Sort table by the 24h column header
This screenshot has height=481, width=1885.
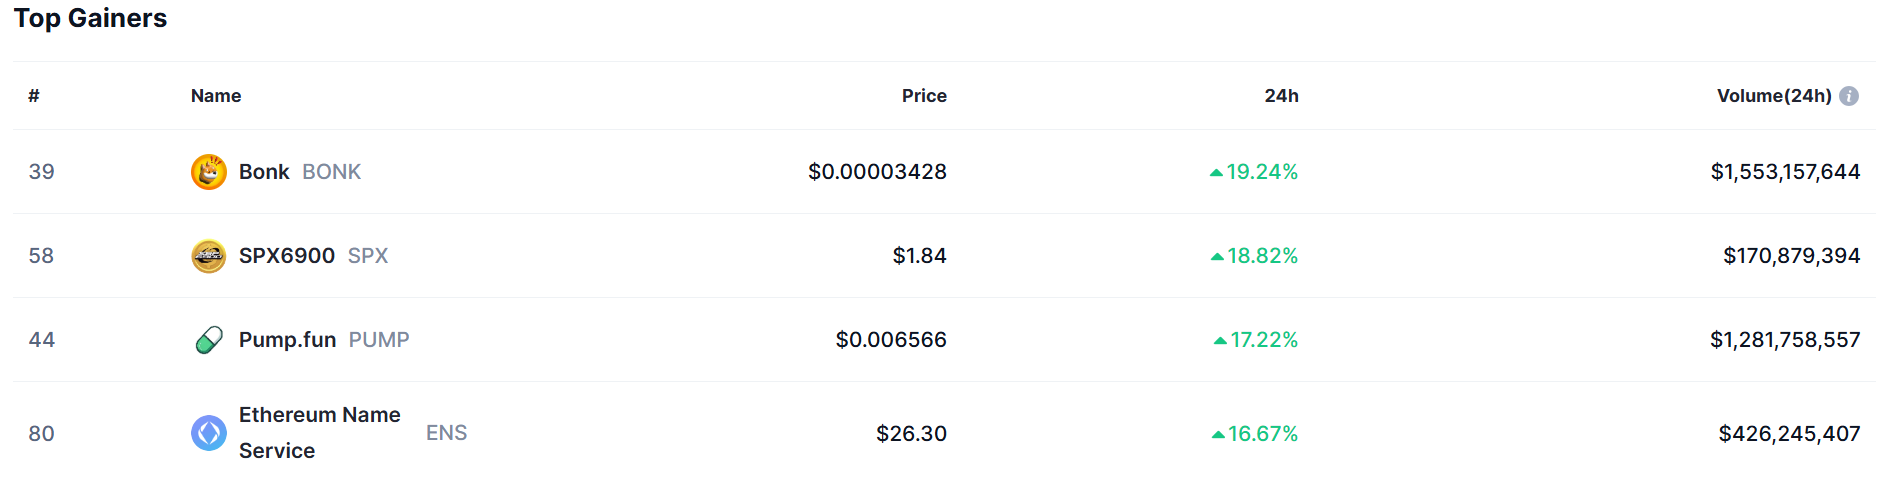click(x=1281, y=96)
